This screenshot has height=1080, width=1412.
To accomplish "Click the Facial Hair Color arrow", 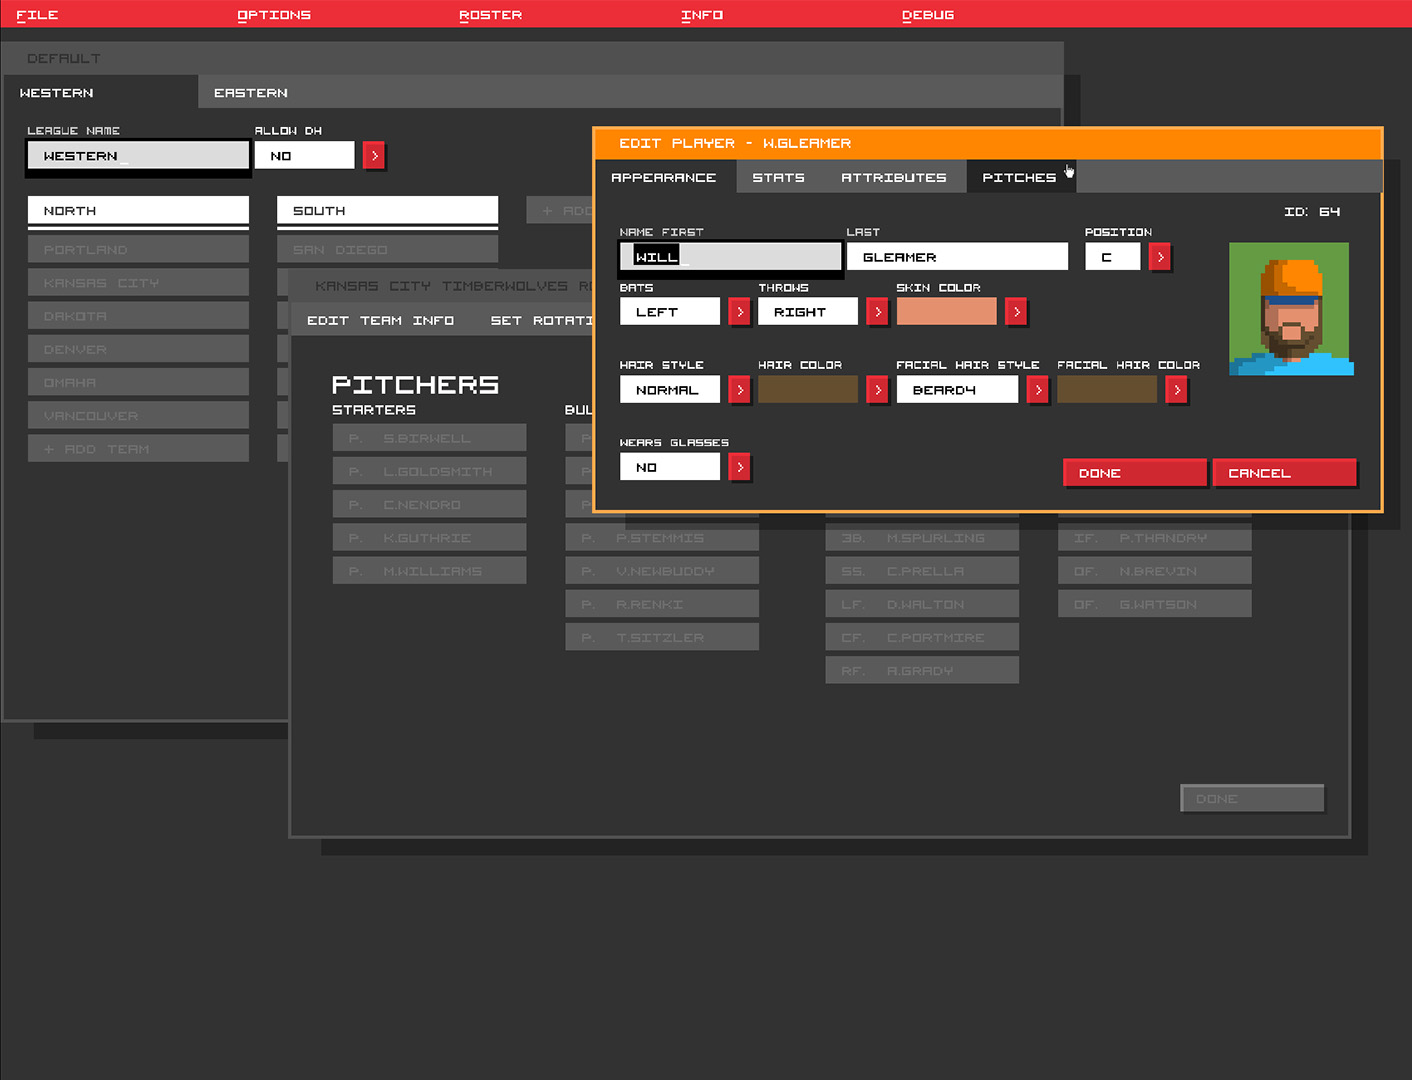I will 1176,390.
